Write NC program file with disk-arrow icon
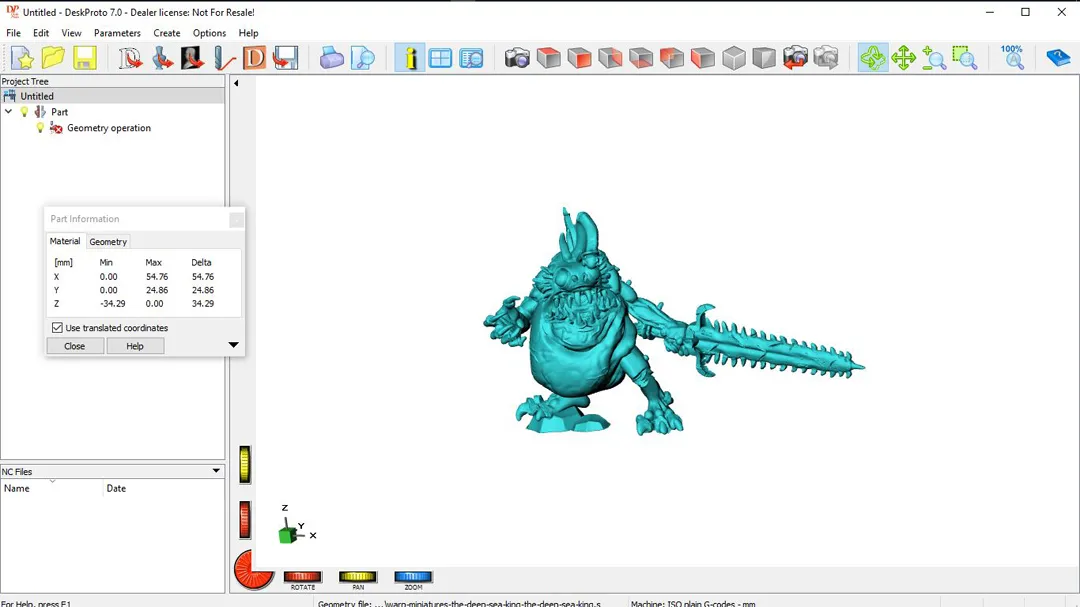 tap(285, 58)
